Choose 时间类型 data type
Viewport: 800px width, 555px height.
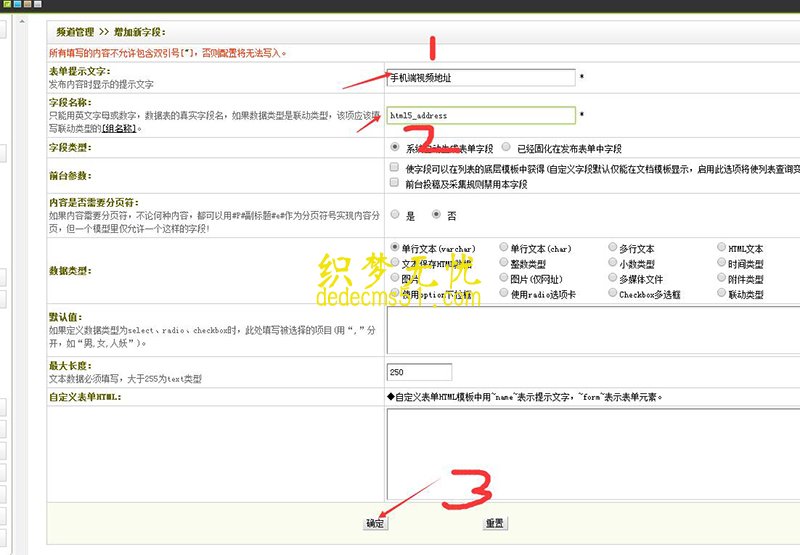[721, 262]
